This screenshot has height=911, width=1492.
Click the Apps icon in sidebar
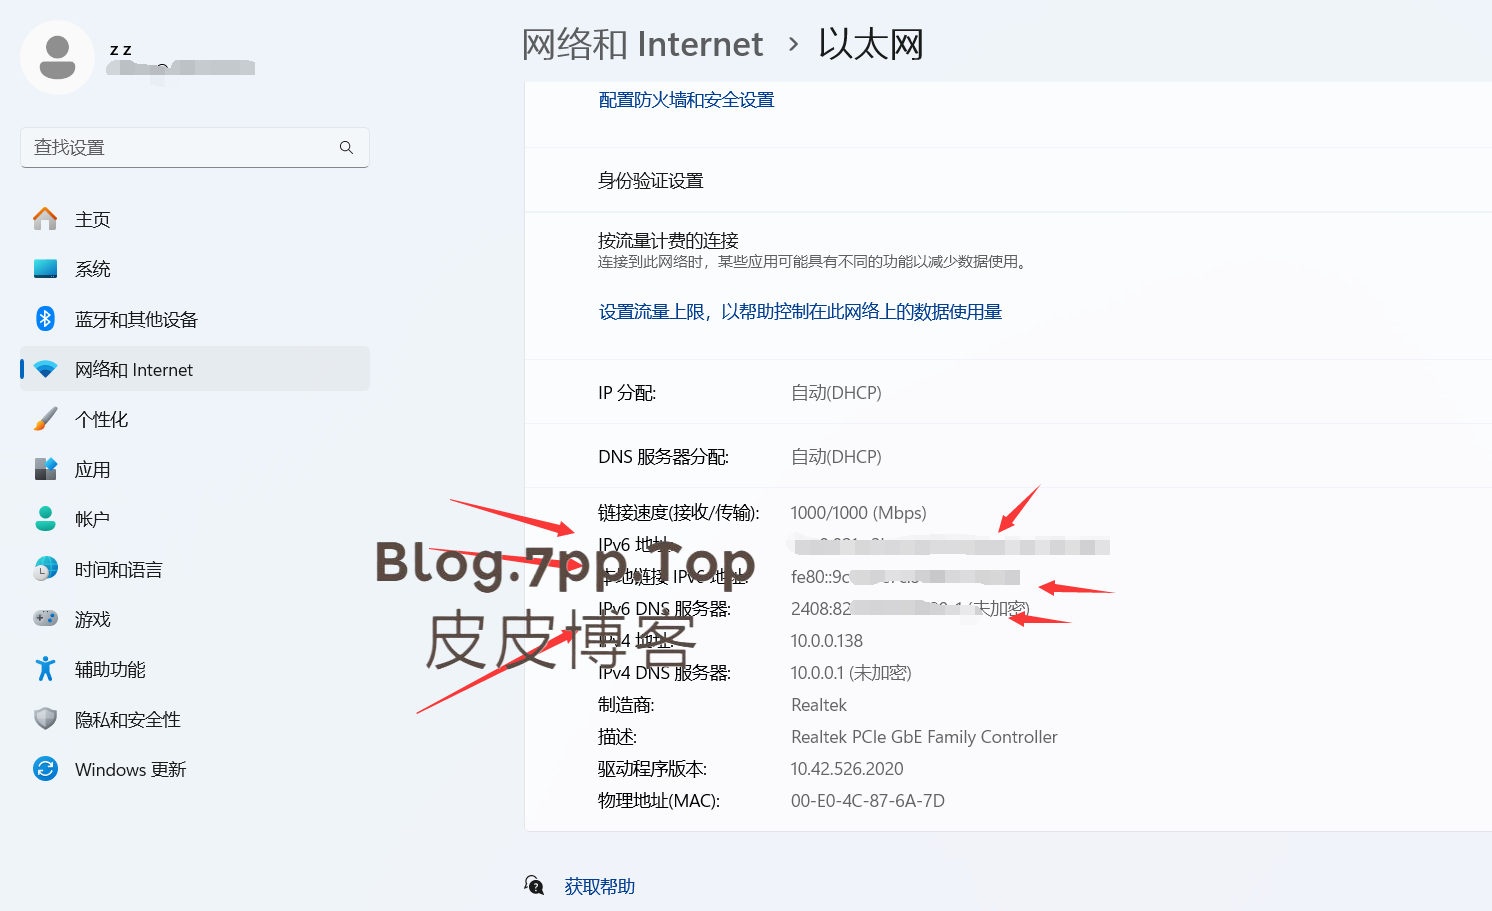(45, 469)
